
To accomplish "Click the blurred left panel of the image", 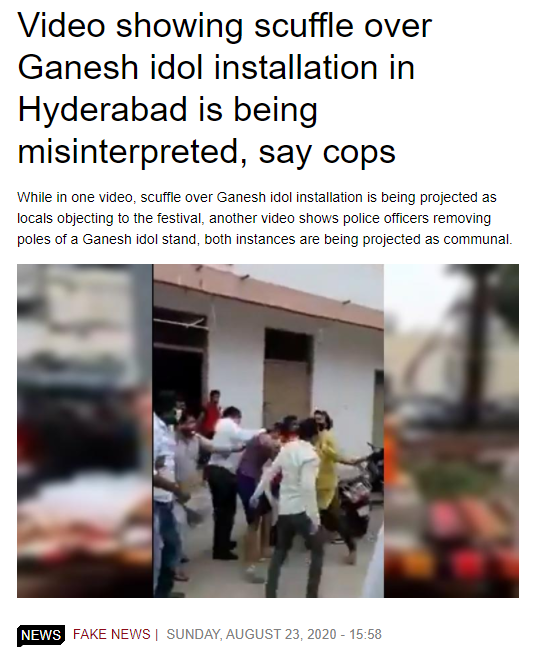I will point(85,431).
